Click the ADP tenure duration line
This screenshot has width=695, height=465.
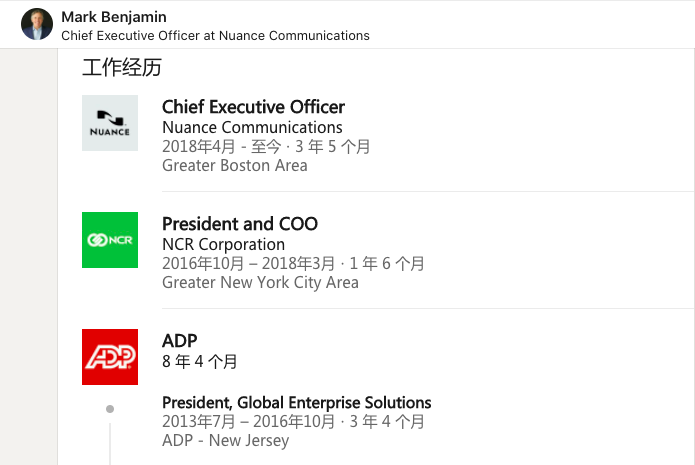coord(199,361)
